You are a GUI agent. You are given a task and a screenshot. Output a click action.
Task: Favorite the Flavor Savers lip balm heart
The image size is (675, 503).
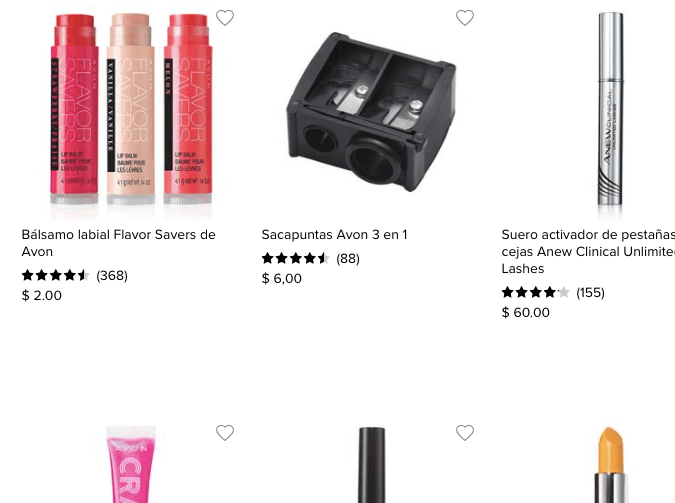pyautogui.click(x=225, y=18)
